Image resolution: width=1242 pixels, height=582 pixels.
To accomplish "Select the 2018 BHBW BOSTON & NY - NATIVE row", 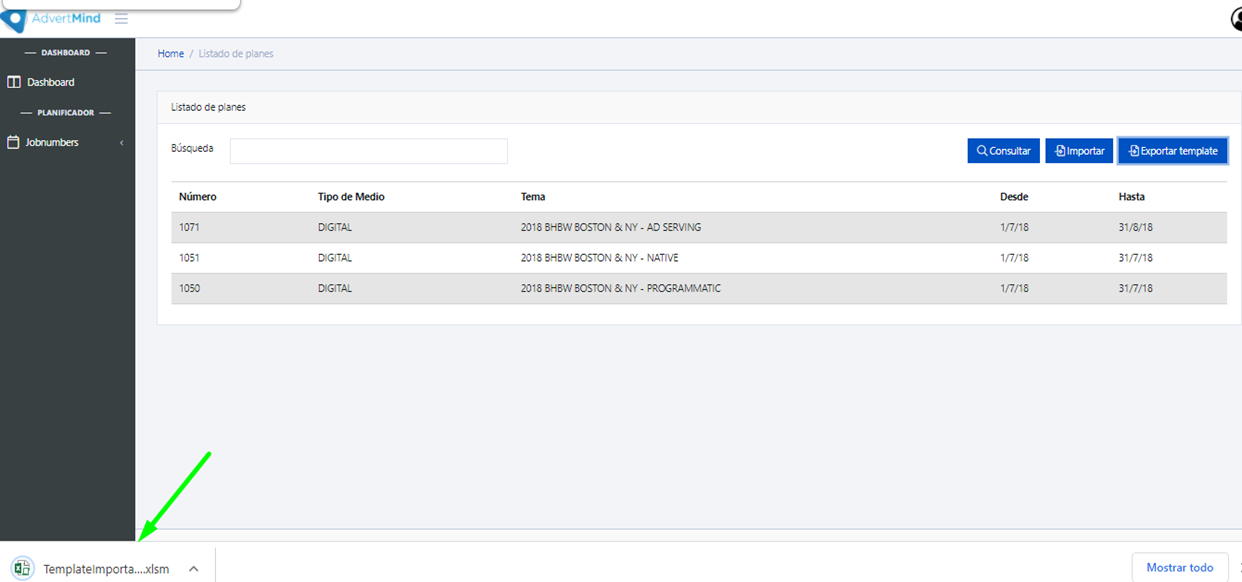I will (598, 258).
